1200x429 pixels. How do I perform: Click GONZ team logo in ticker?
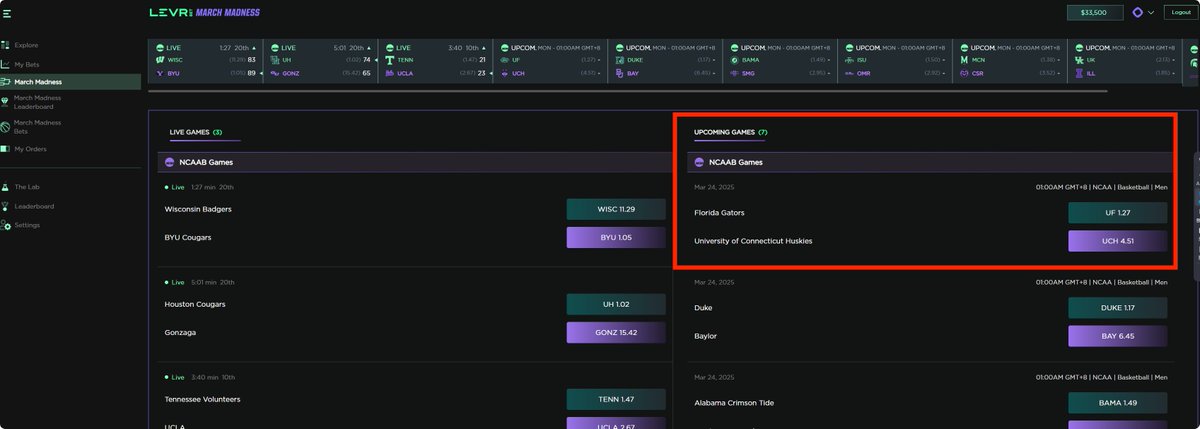[x=275, y=73]
